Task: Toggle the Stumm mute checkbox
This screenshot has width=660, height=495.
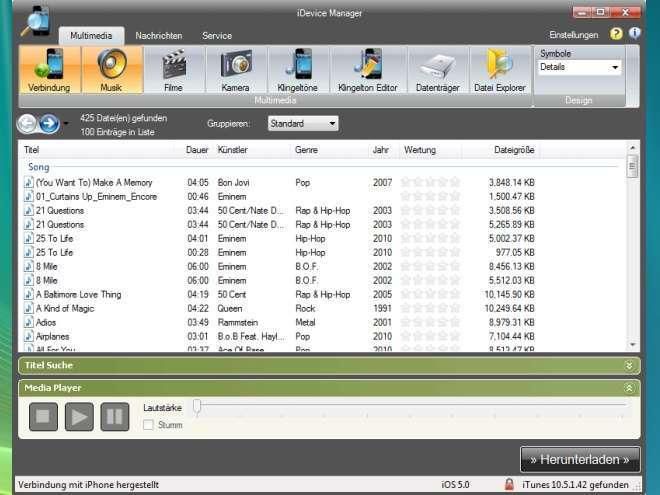Action: pyautogui.click(x=148, y=425)
